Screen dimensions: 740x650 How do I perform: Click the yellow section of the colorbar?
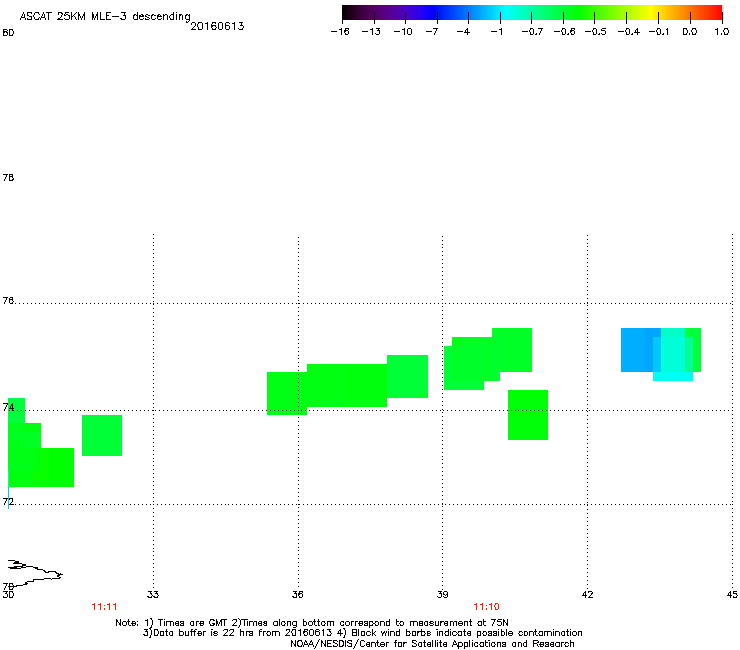pyautogui.click(x=649, y=13)
